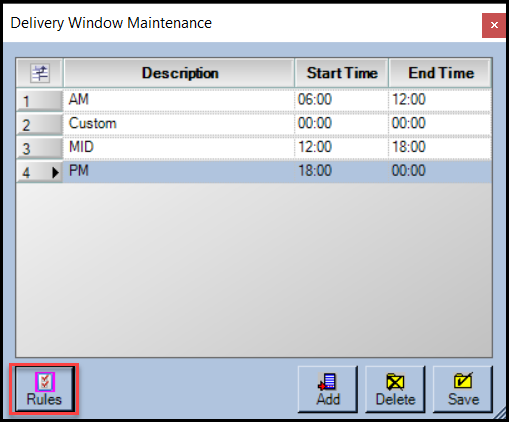Click AM end time 12:00
The height and width of the screenshot is (422, 509).
(x=440, y=100)
